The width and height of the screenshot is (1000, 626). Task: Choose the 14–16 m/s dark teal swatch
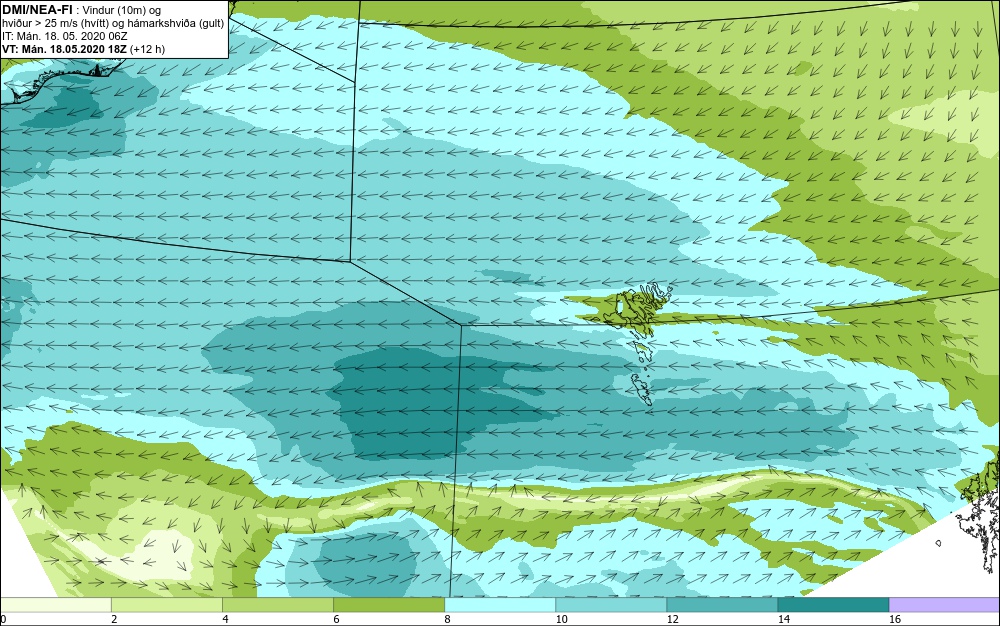(833, 604)
